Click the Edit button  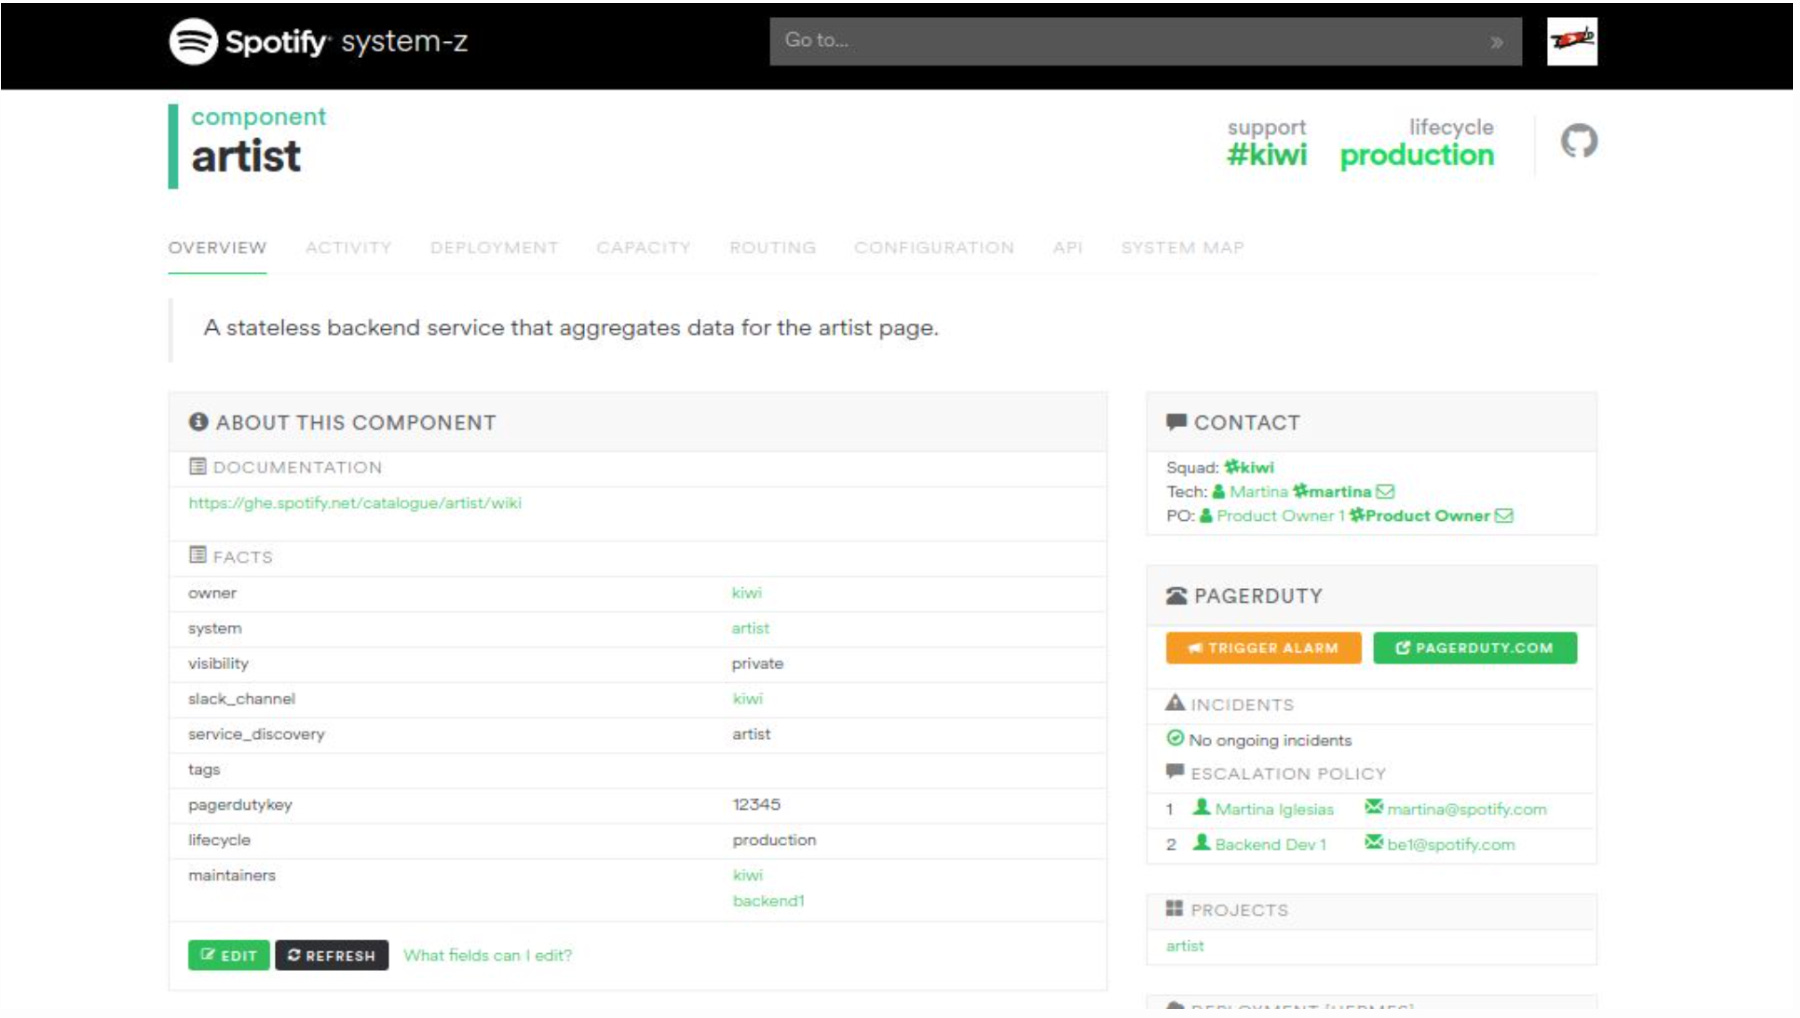[228, 955]
